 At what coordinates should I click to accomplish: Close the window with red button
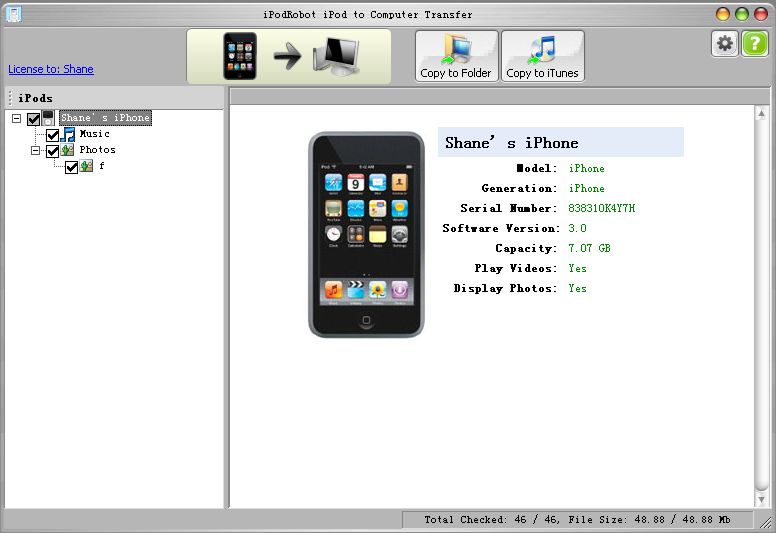(761, 14)
